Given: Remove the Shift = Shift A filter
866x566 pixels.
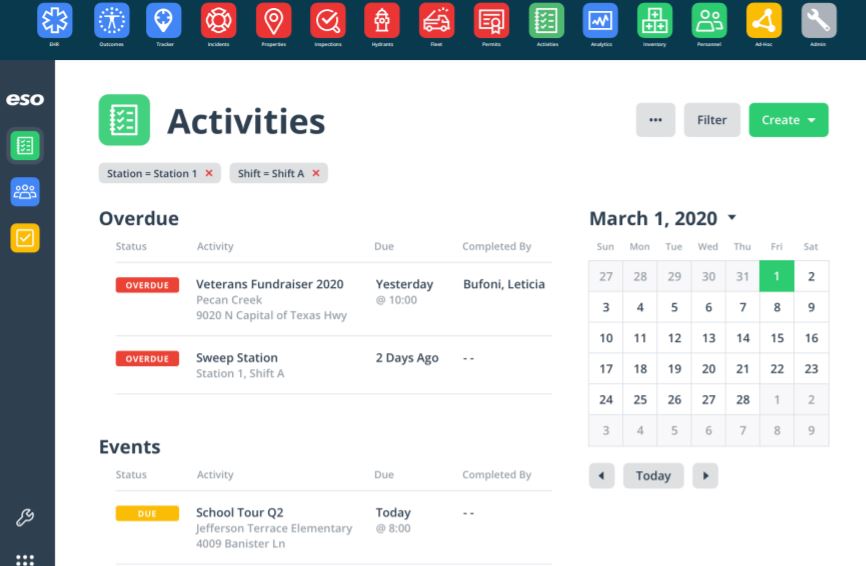Looking at the screenshot, I should [316, 173].
